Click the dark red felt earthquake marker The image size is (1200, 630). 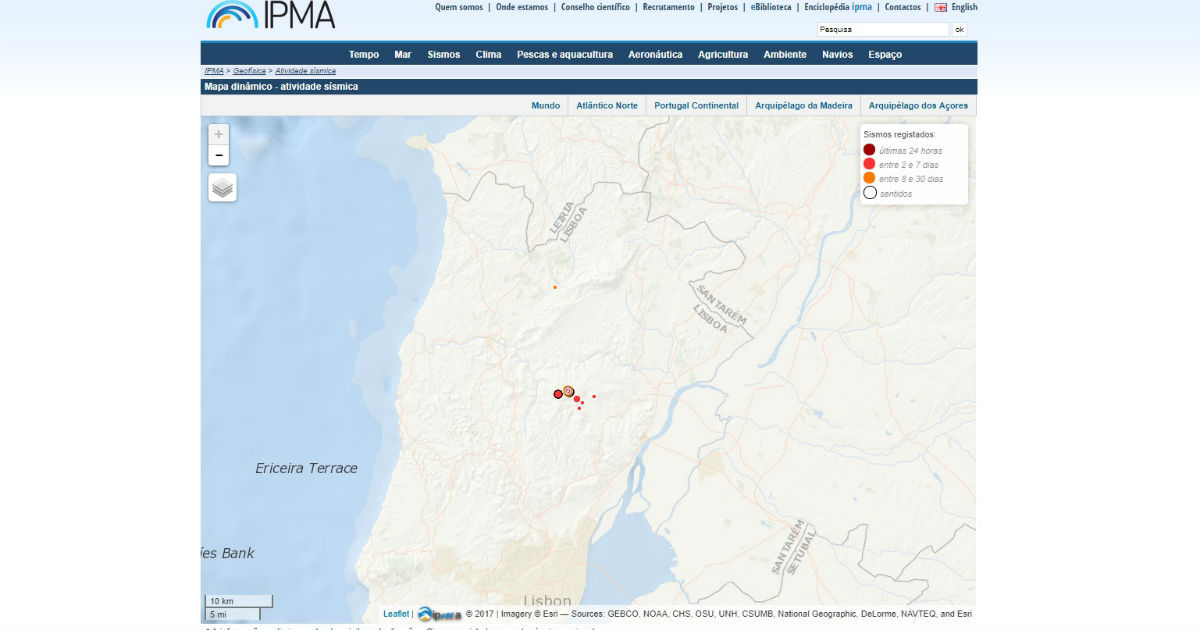[558, 394]
